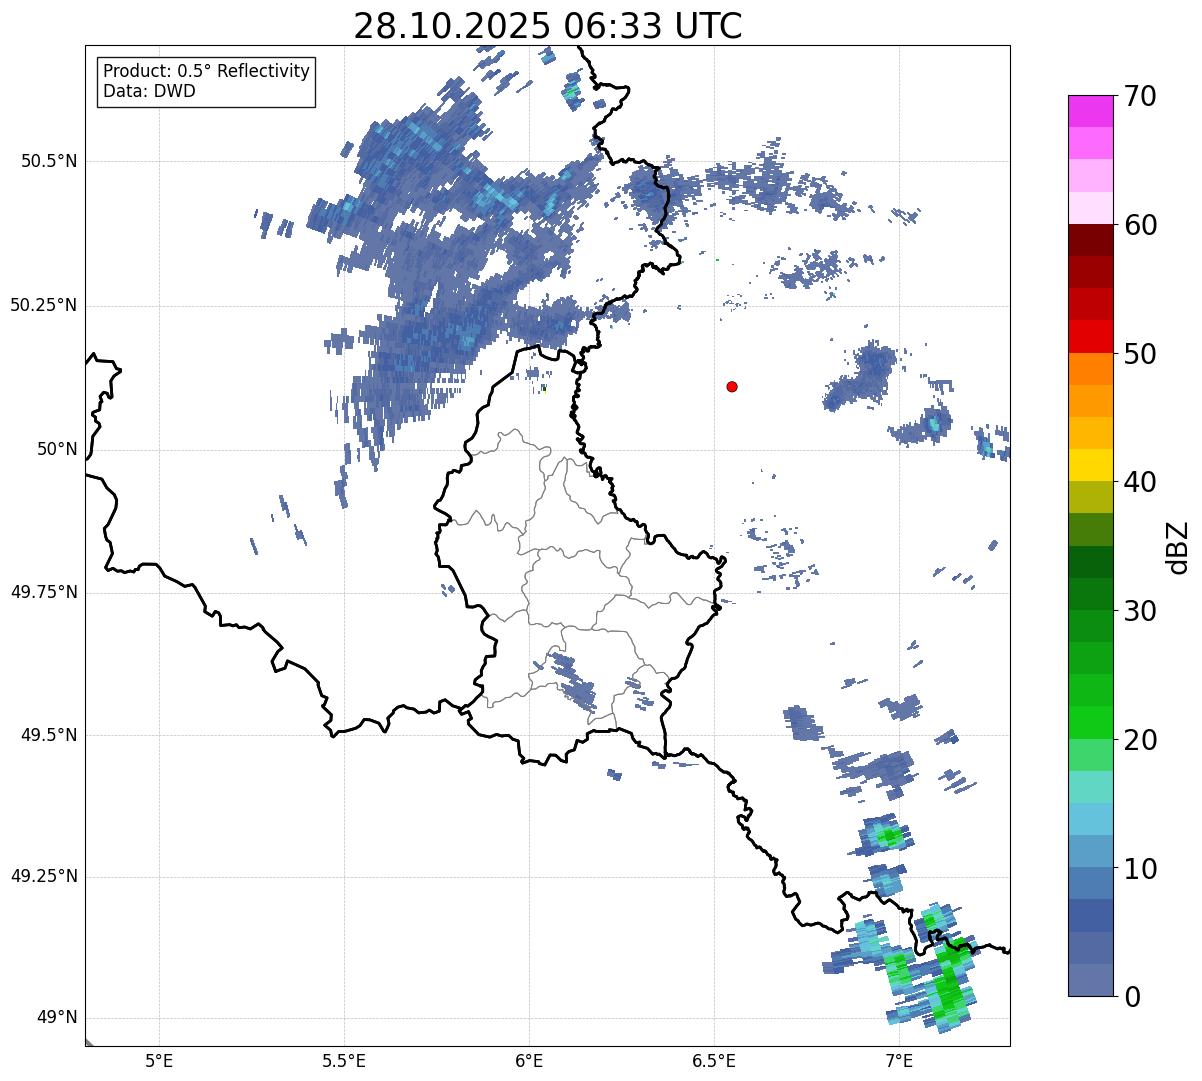This screenshot has width=1202, height=1081.
Task: Click the 7°E longitude label
Action: pyautogui.click(x=899, y=1060)
